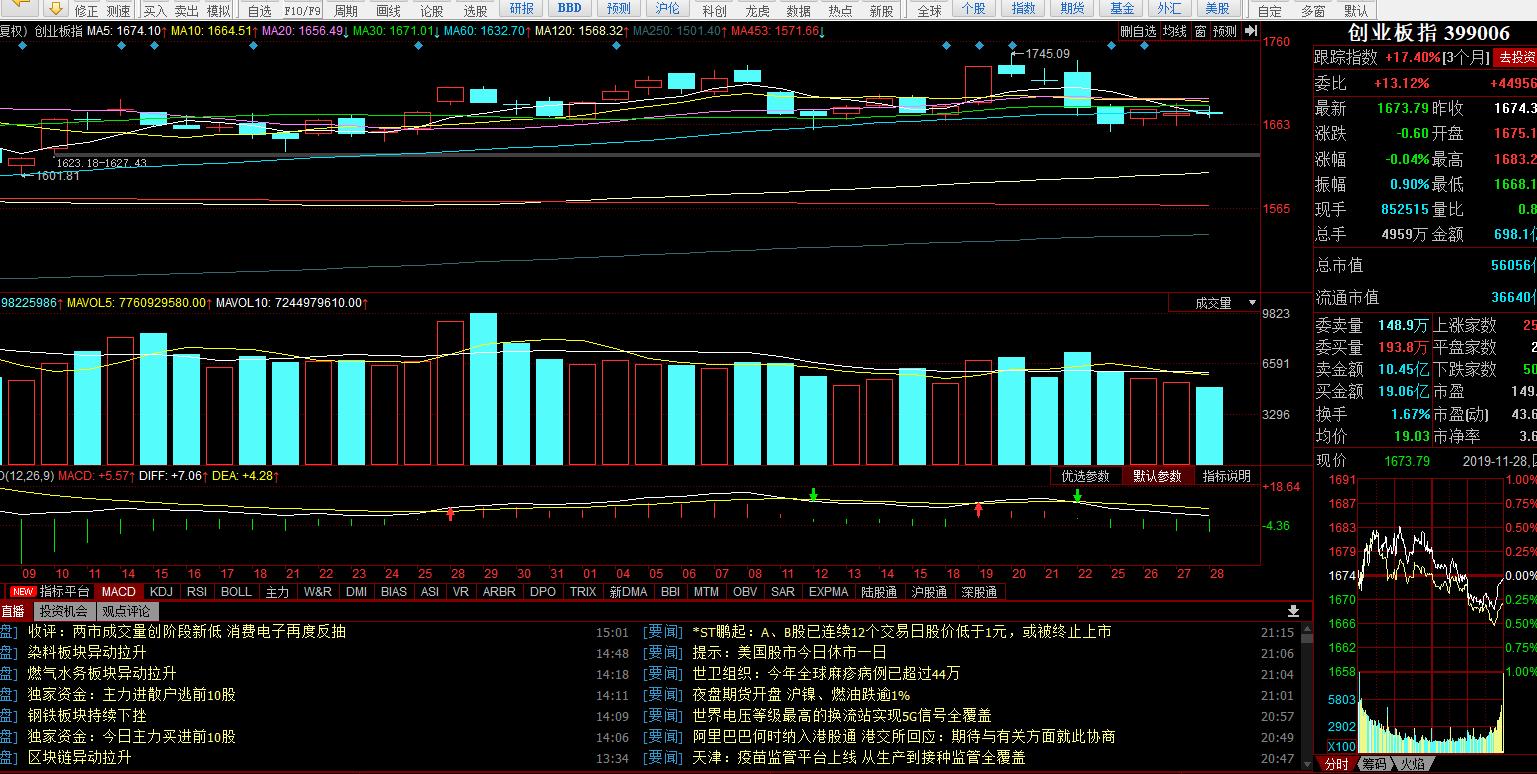The width and height of the screenshot is (1537, 774).
Task: Open the BBD toolbar button
Action: coord(569,9)
